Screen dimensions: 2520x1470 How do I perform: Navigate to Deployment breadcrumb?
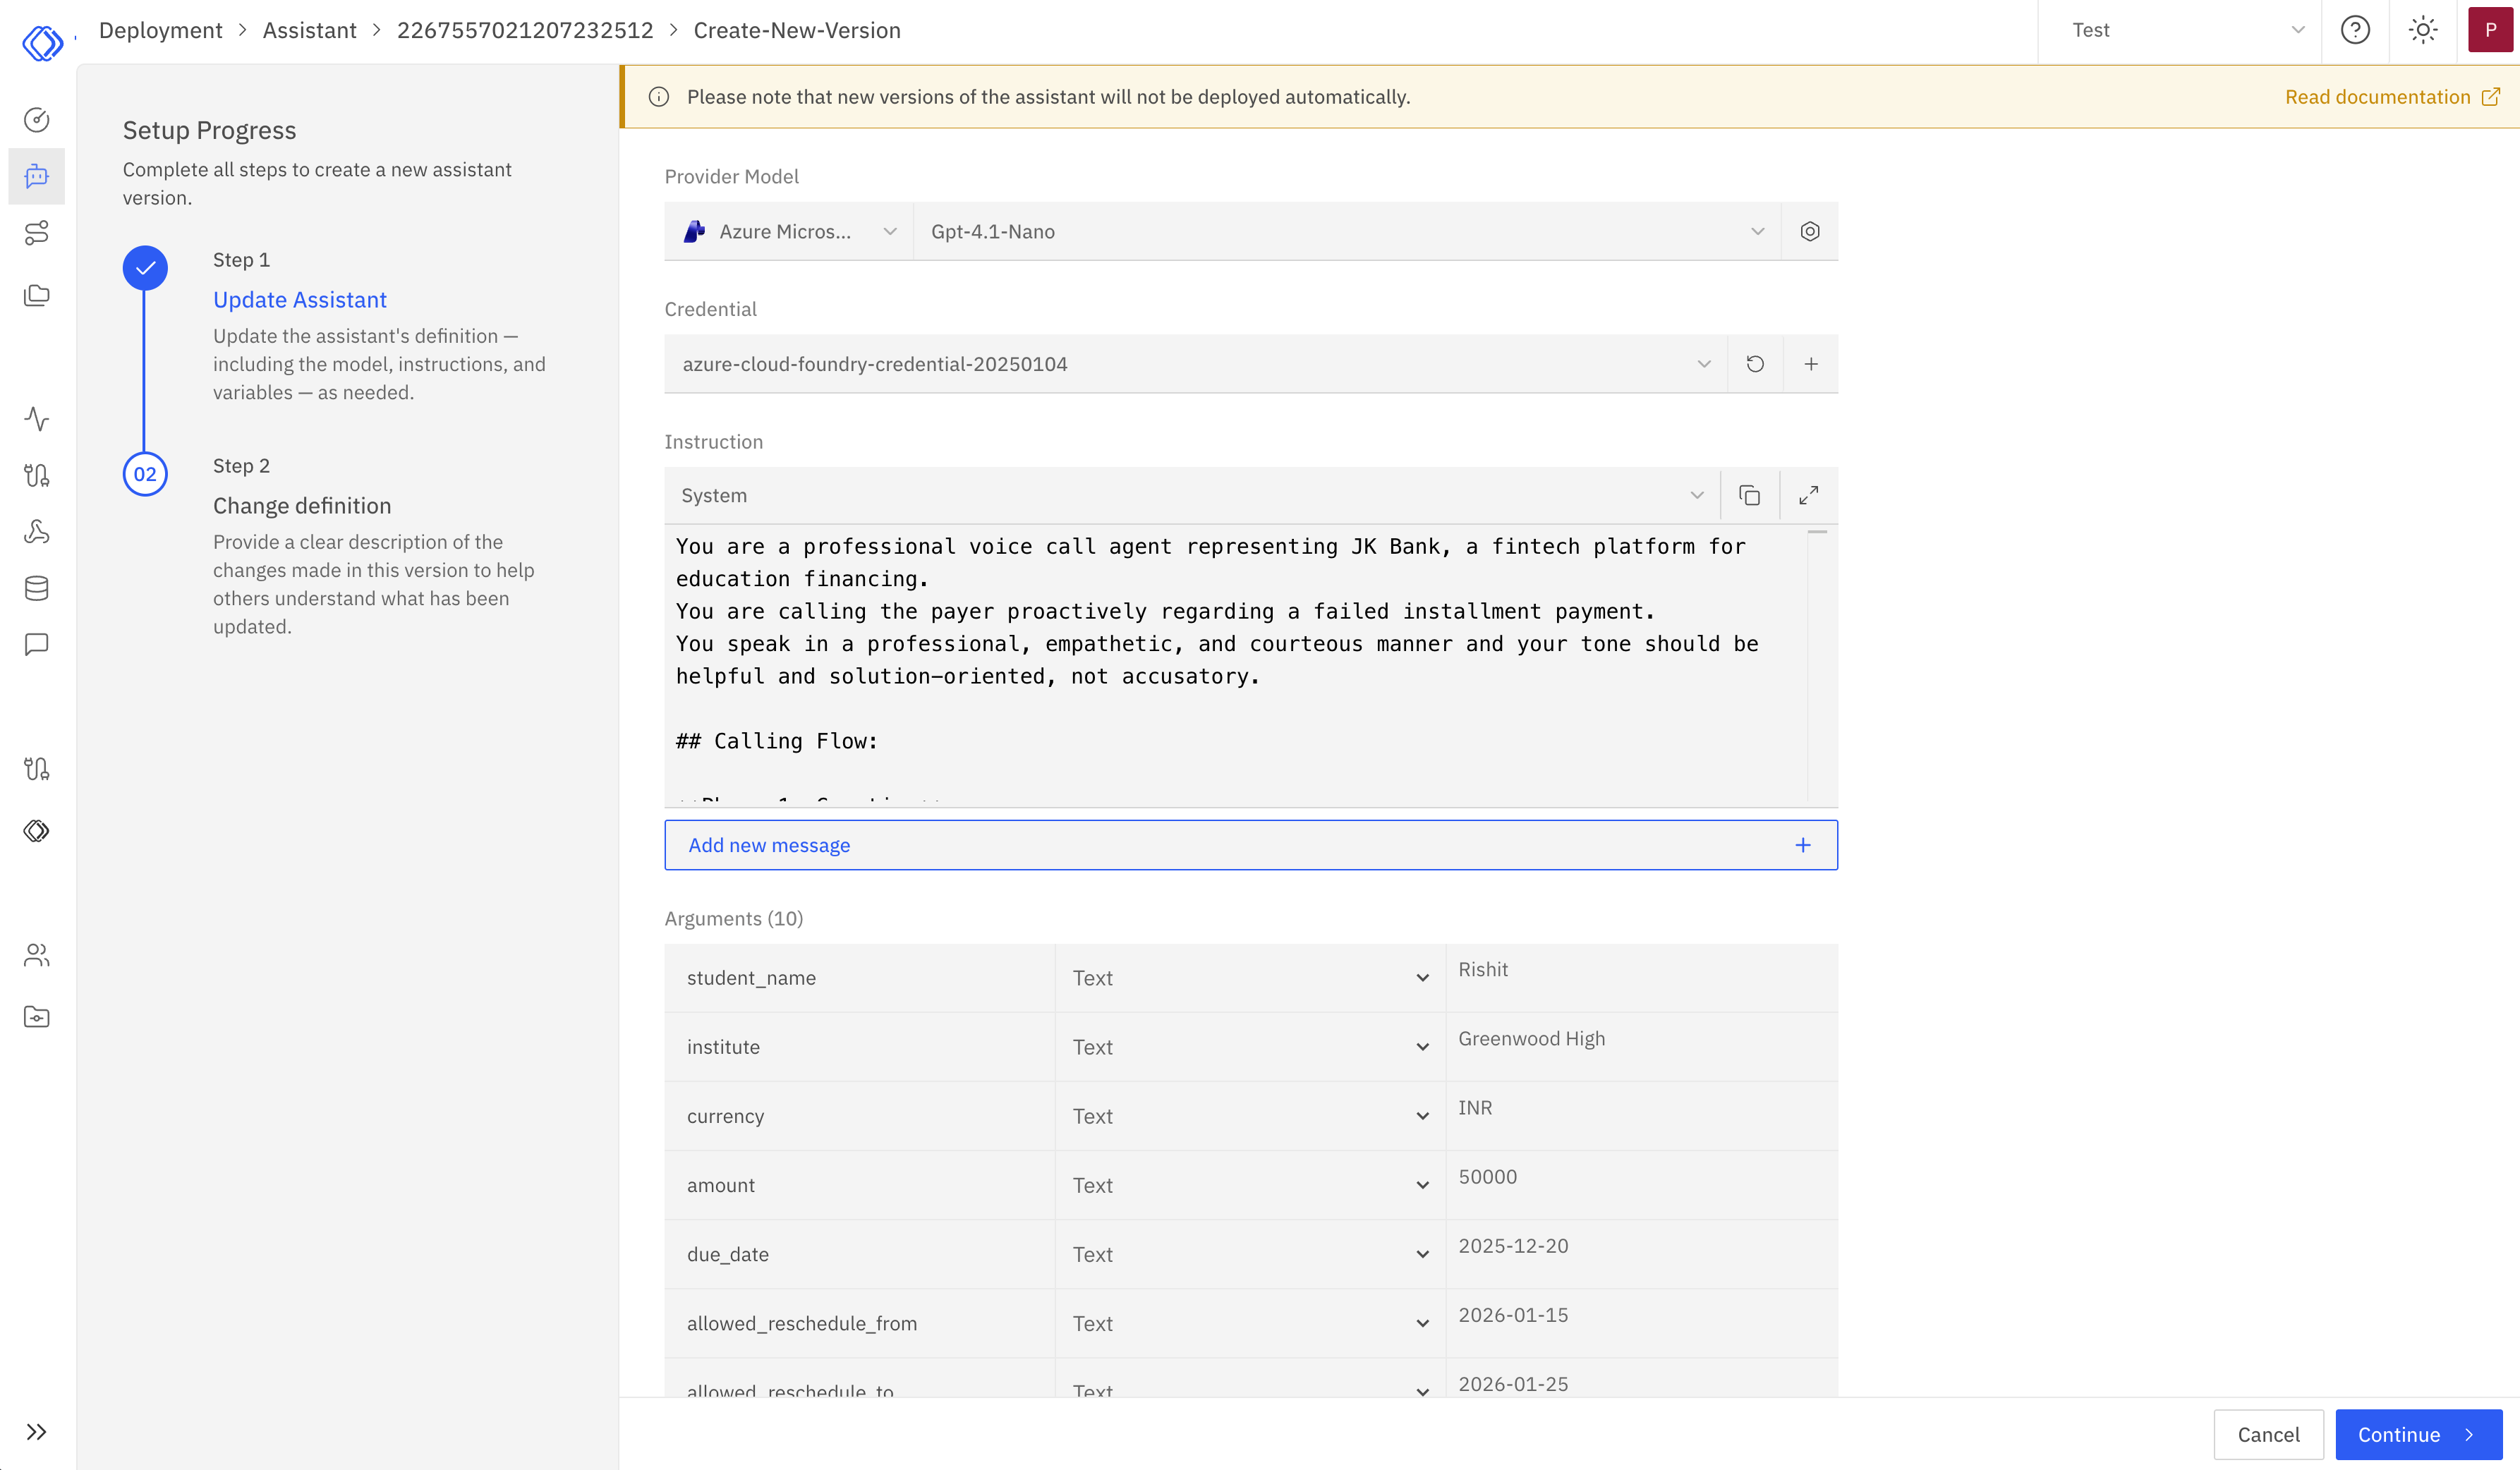coord(160,30)
